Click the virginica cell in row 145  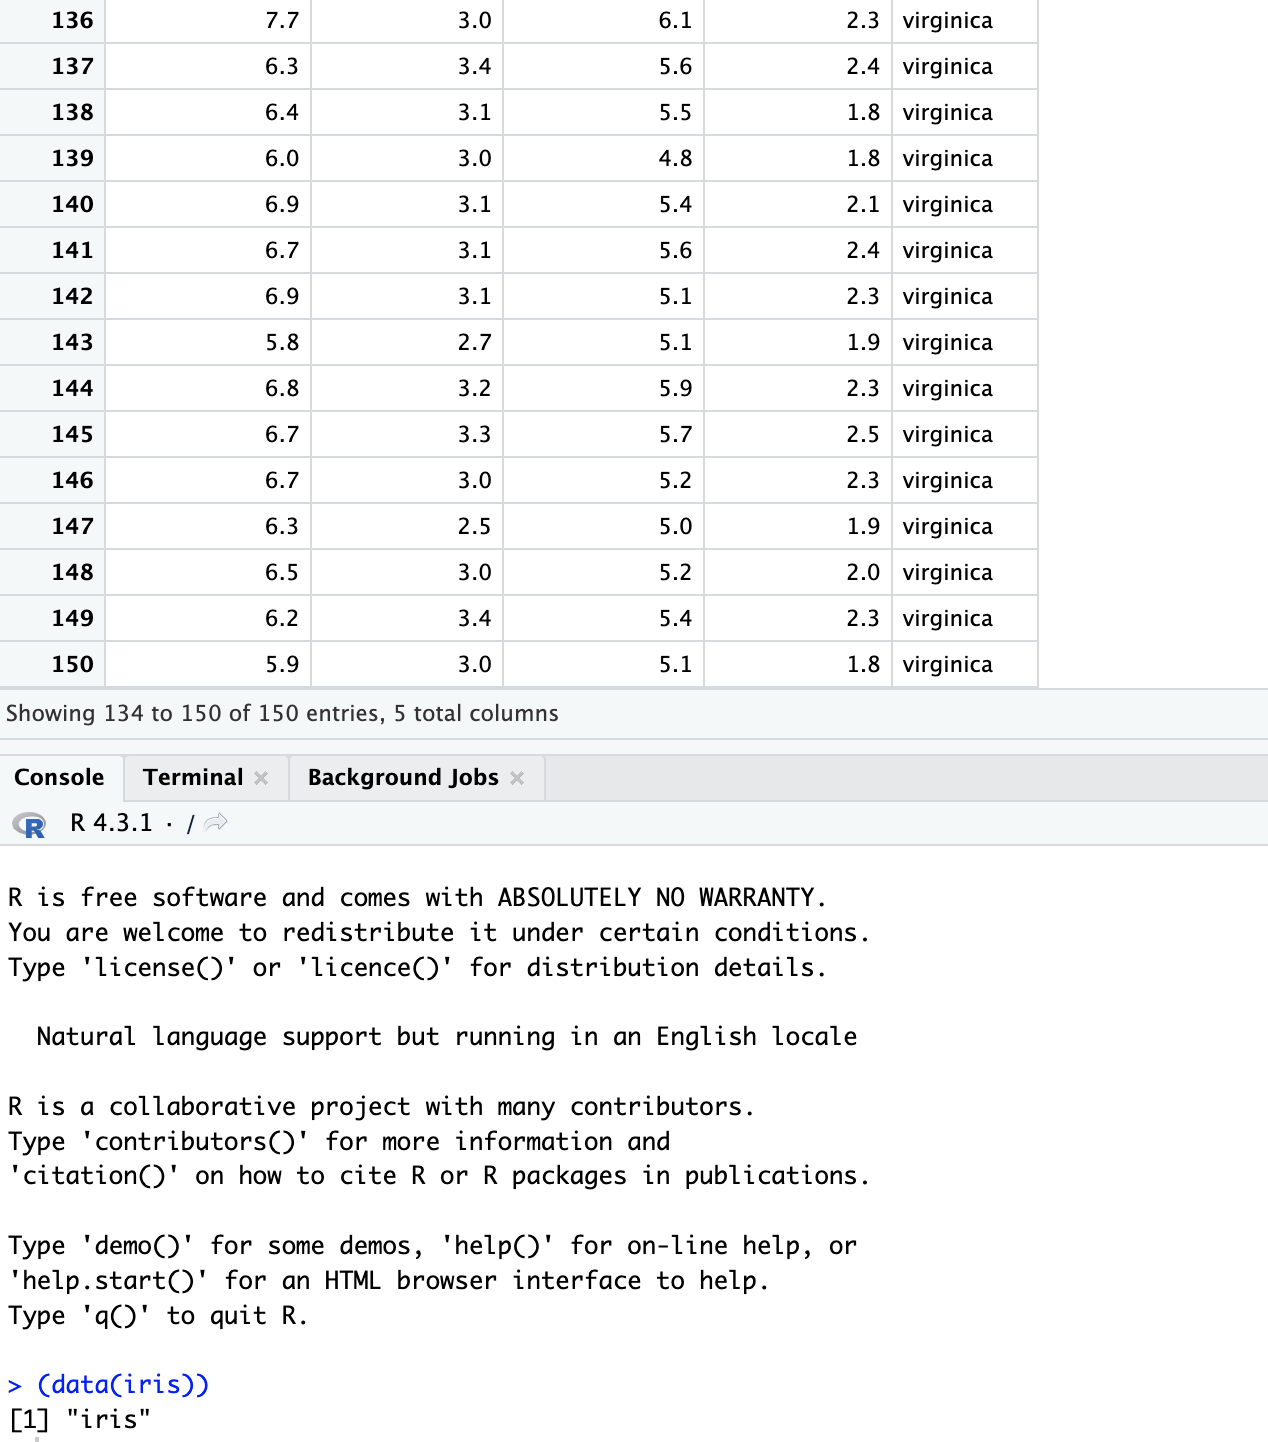click(x=947, y=434)
